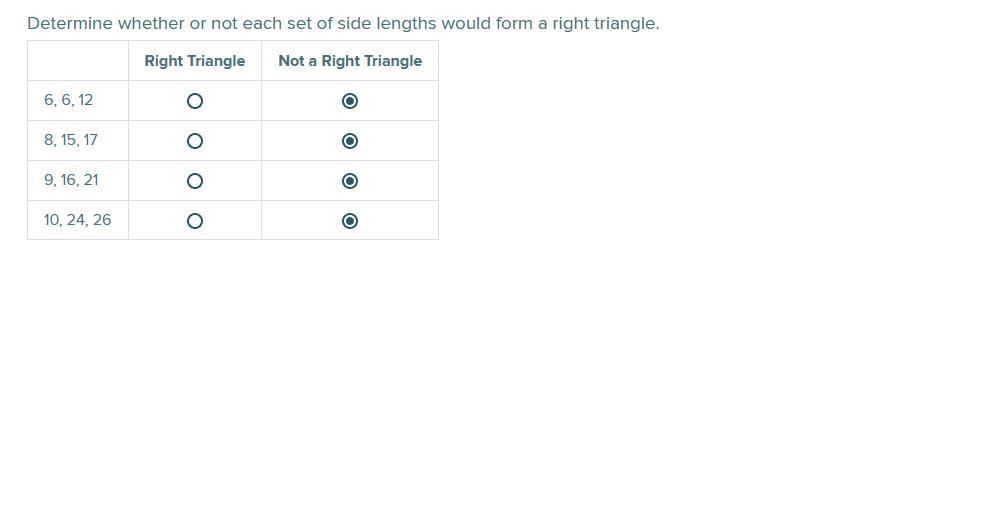
Task: Click the word "whether" in the instructions
Action: 151,24
